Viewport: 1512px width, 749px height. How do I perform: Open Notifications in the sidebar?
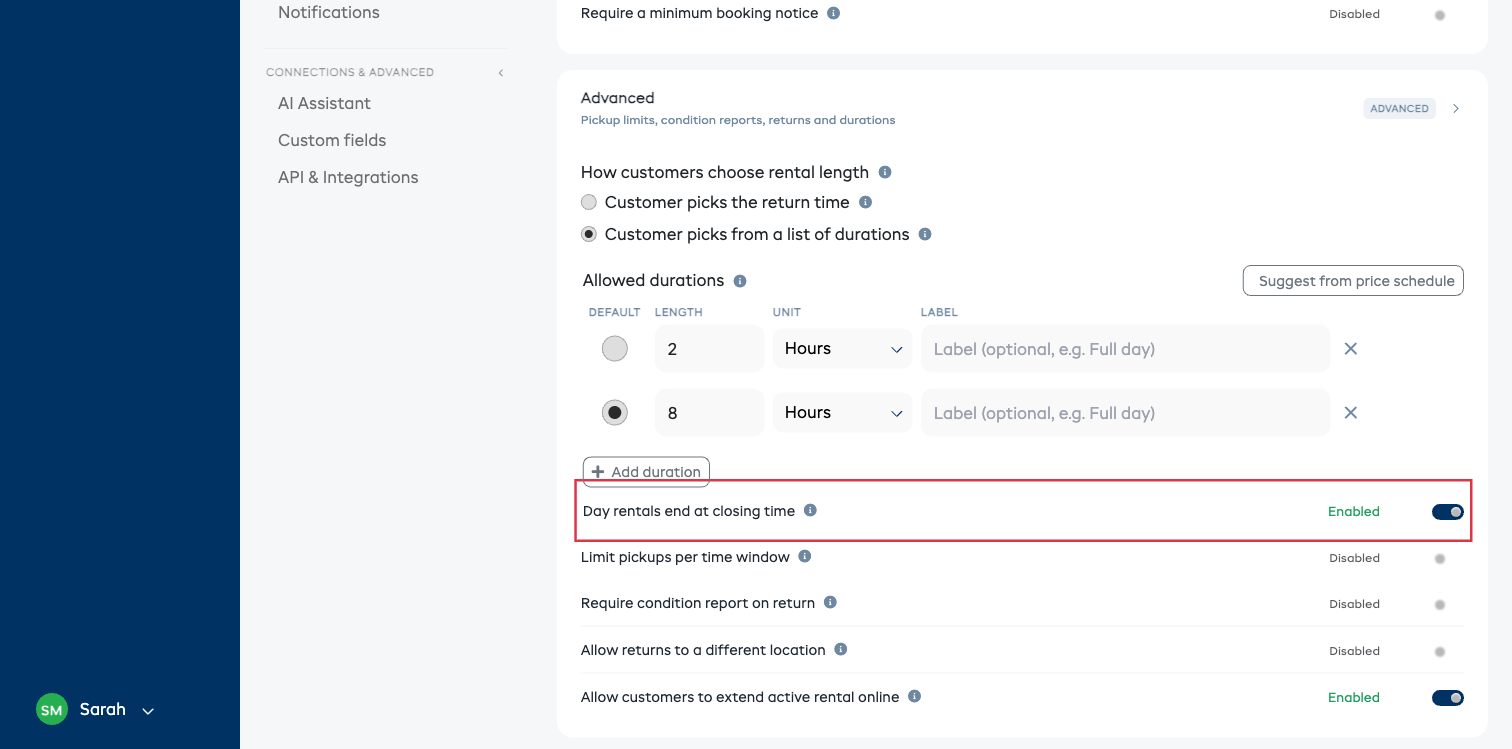coord(329,13)
